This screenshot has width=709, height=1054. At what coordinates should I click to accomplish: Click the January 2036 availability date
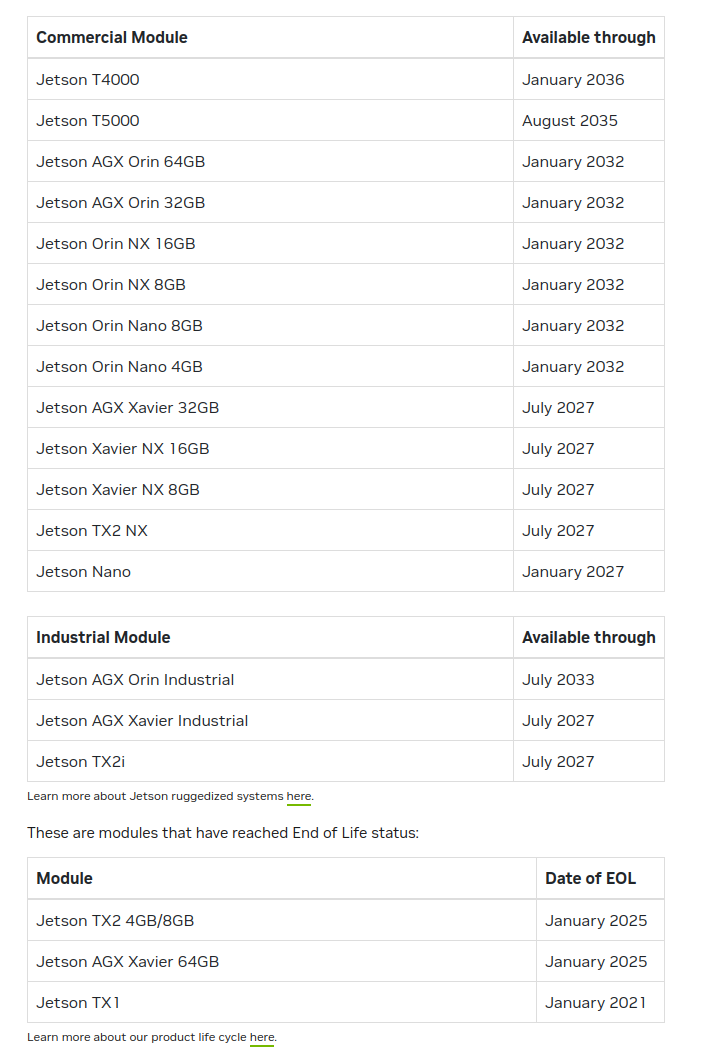click(x=573, y=79)
